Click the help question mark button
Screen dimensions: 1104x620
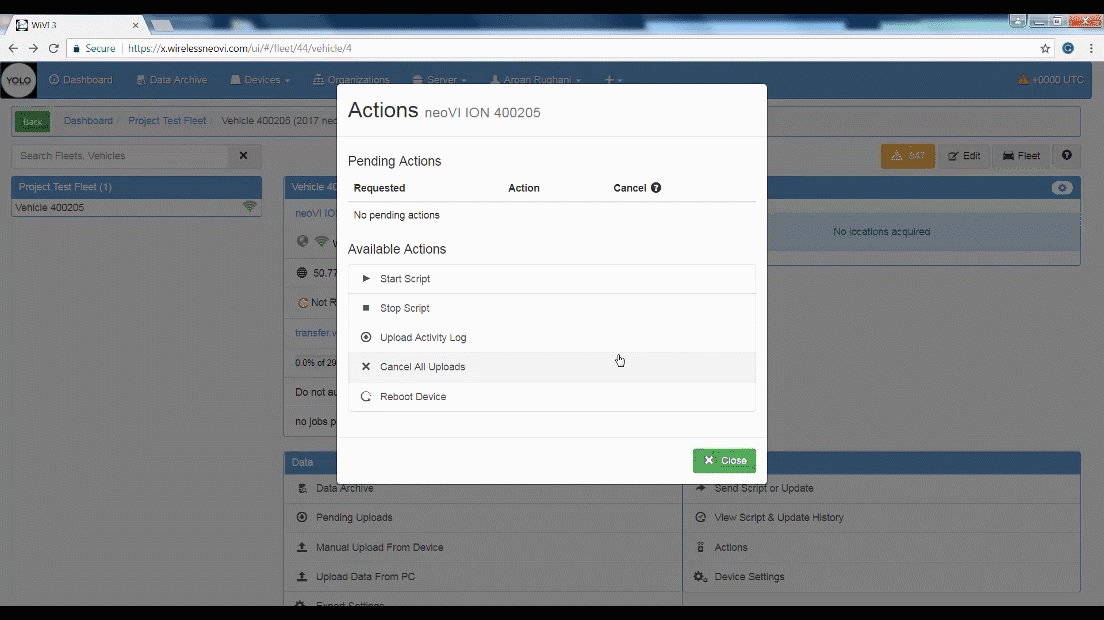pos(1067,156)
